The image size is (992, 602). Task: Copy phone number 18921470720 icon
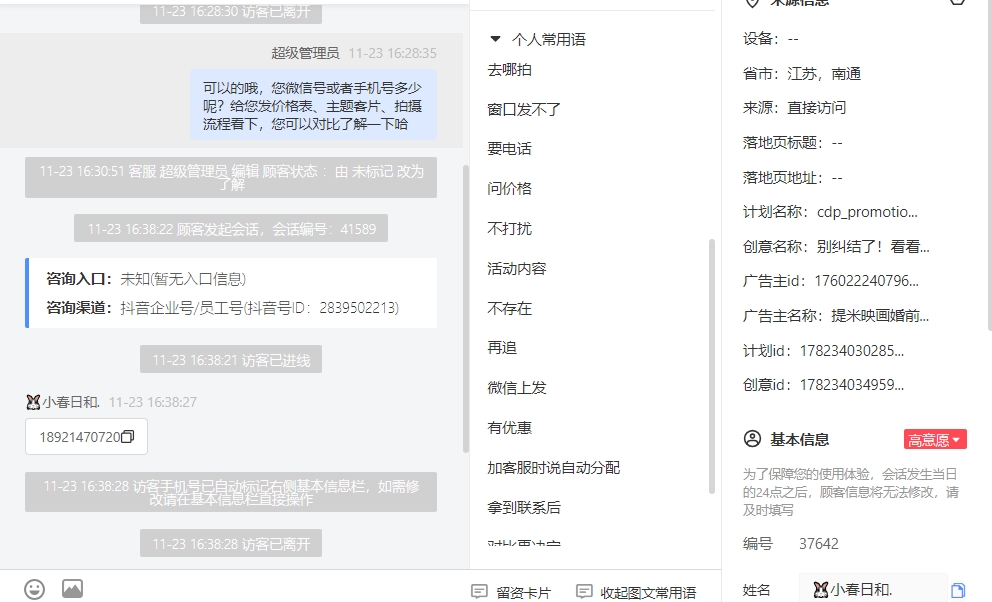click(x=127, y=436)
